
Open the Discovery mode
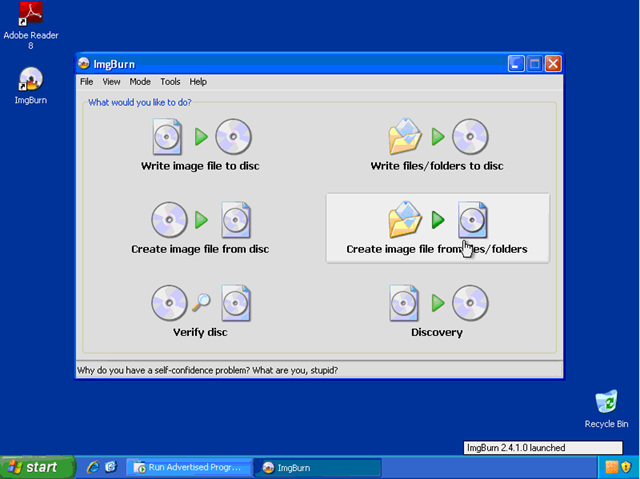pos(437,311)
